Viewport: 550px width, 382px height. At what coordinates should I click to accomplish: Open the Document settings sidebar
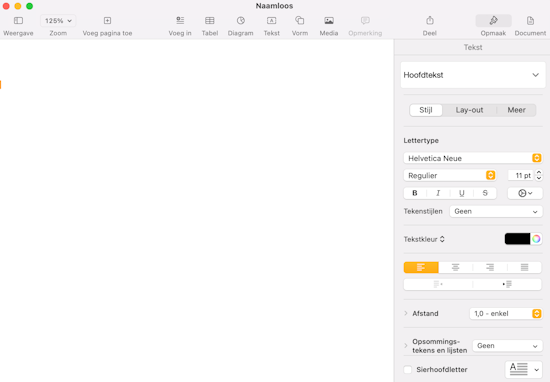pyautogui.click(x=530, y=21)
